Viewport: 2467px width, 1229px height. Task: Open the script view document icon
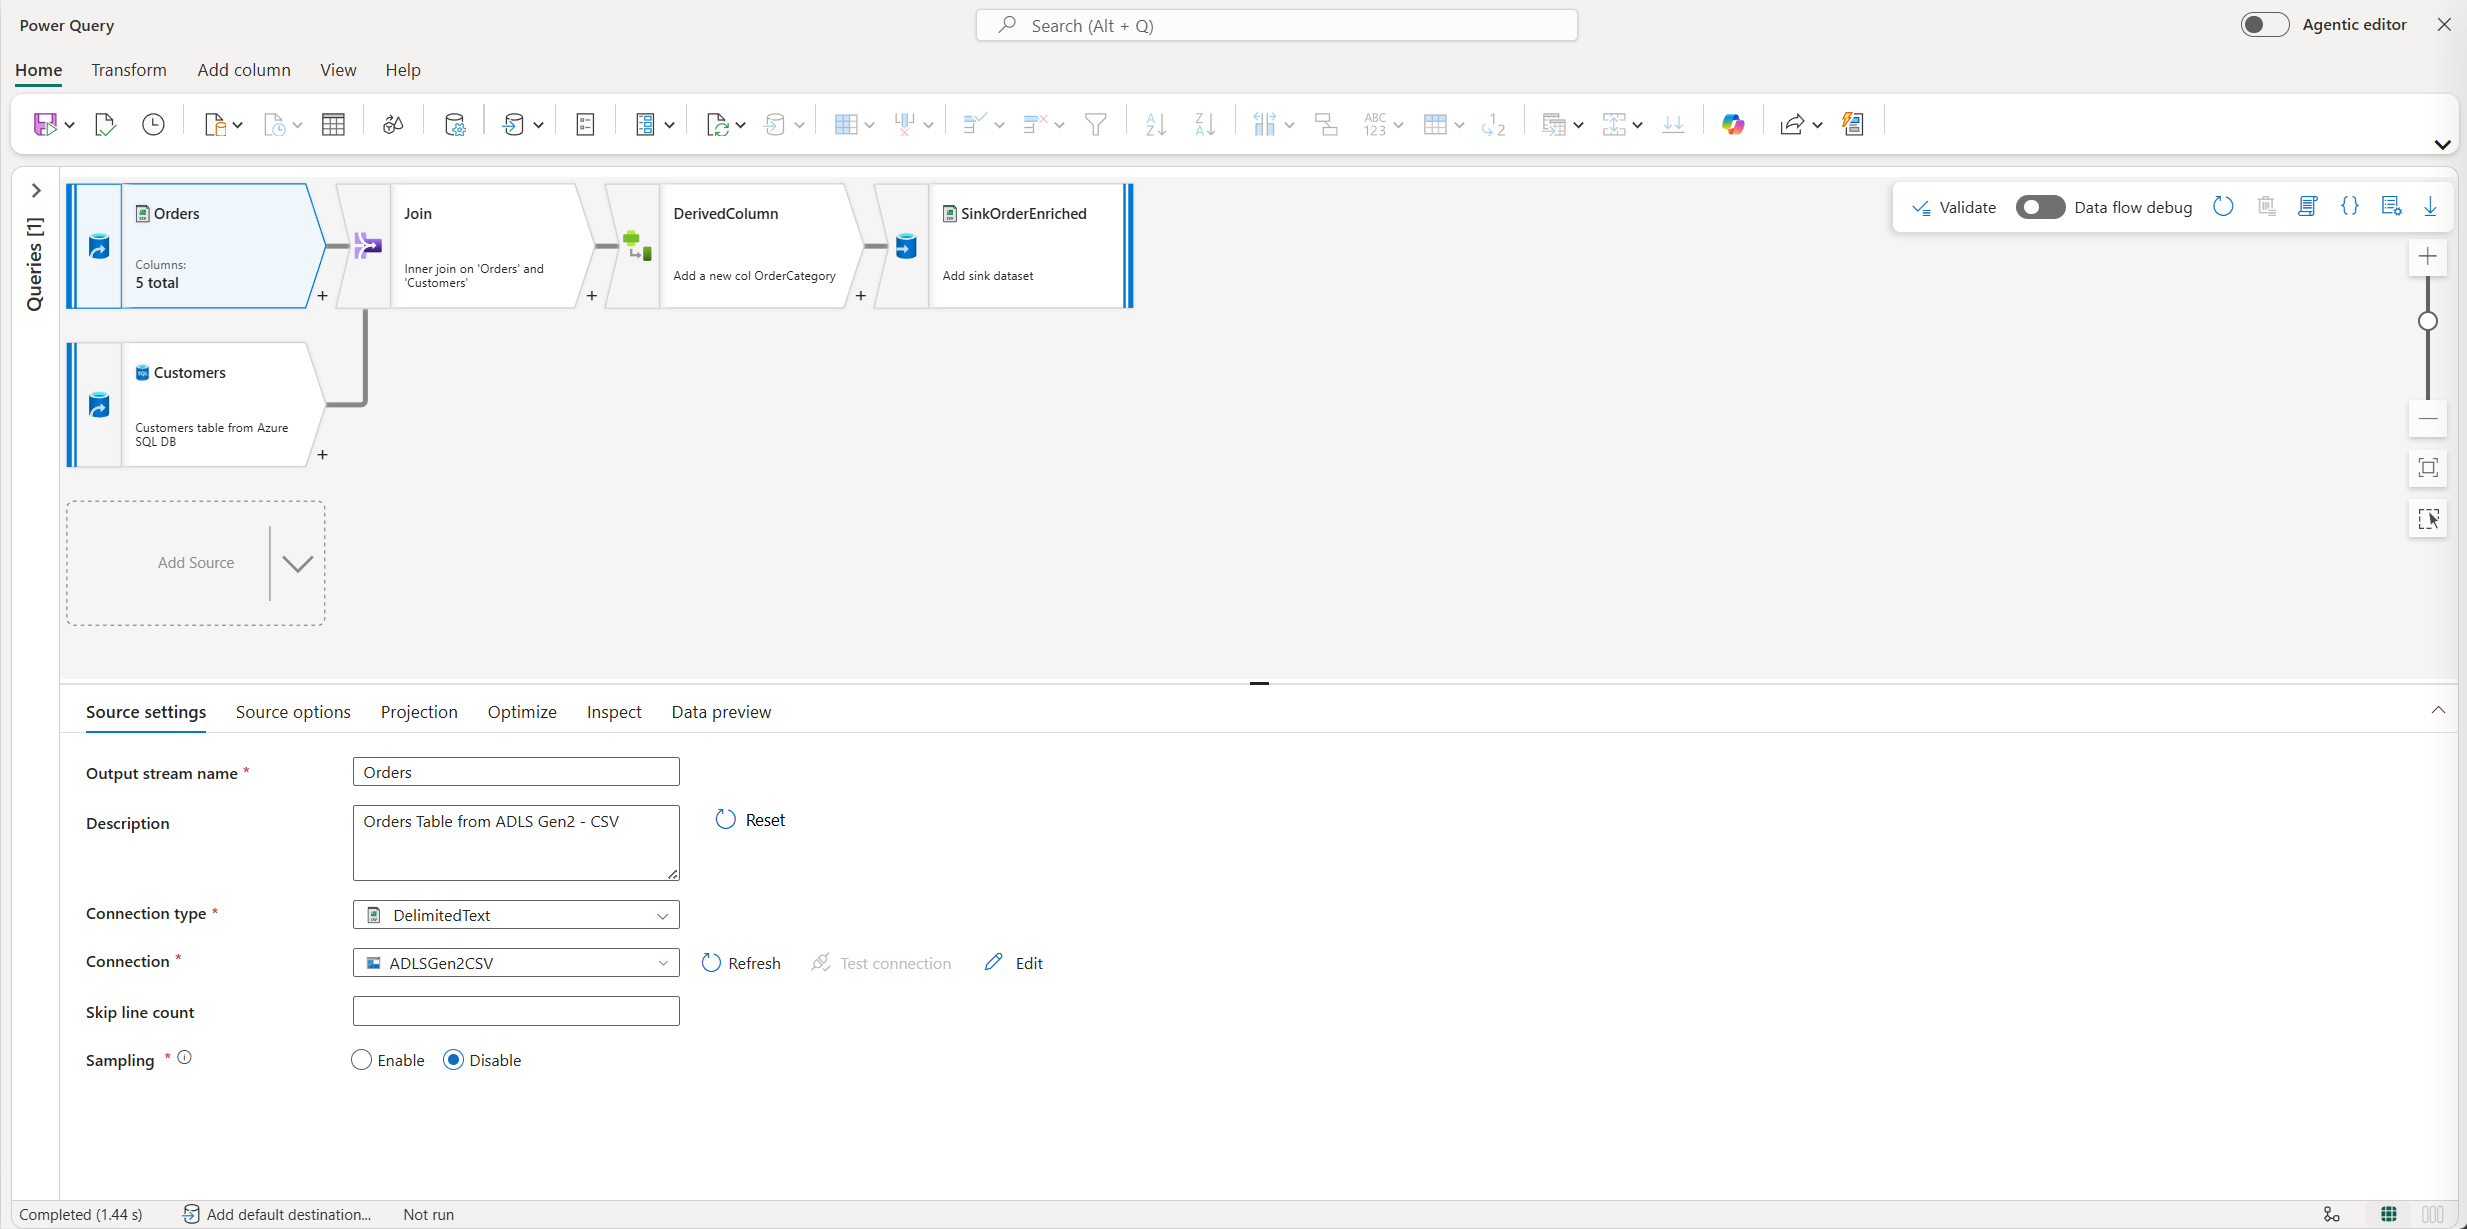click(2308, 207)
